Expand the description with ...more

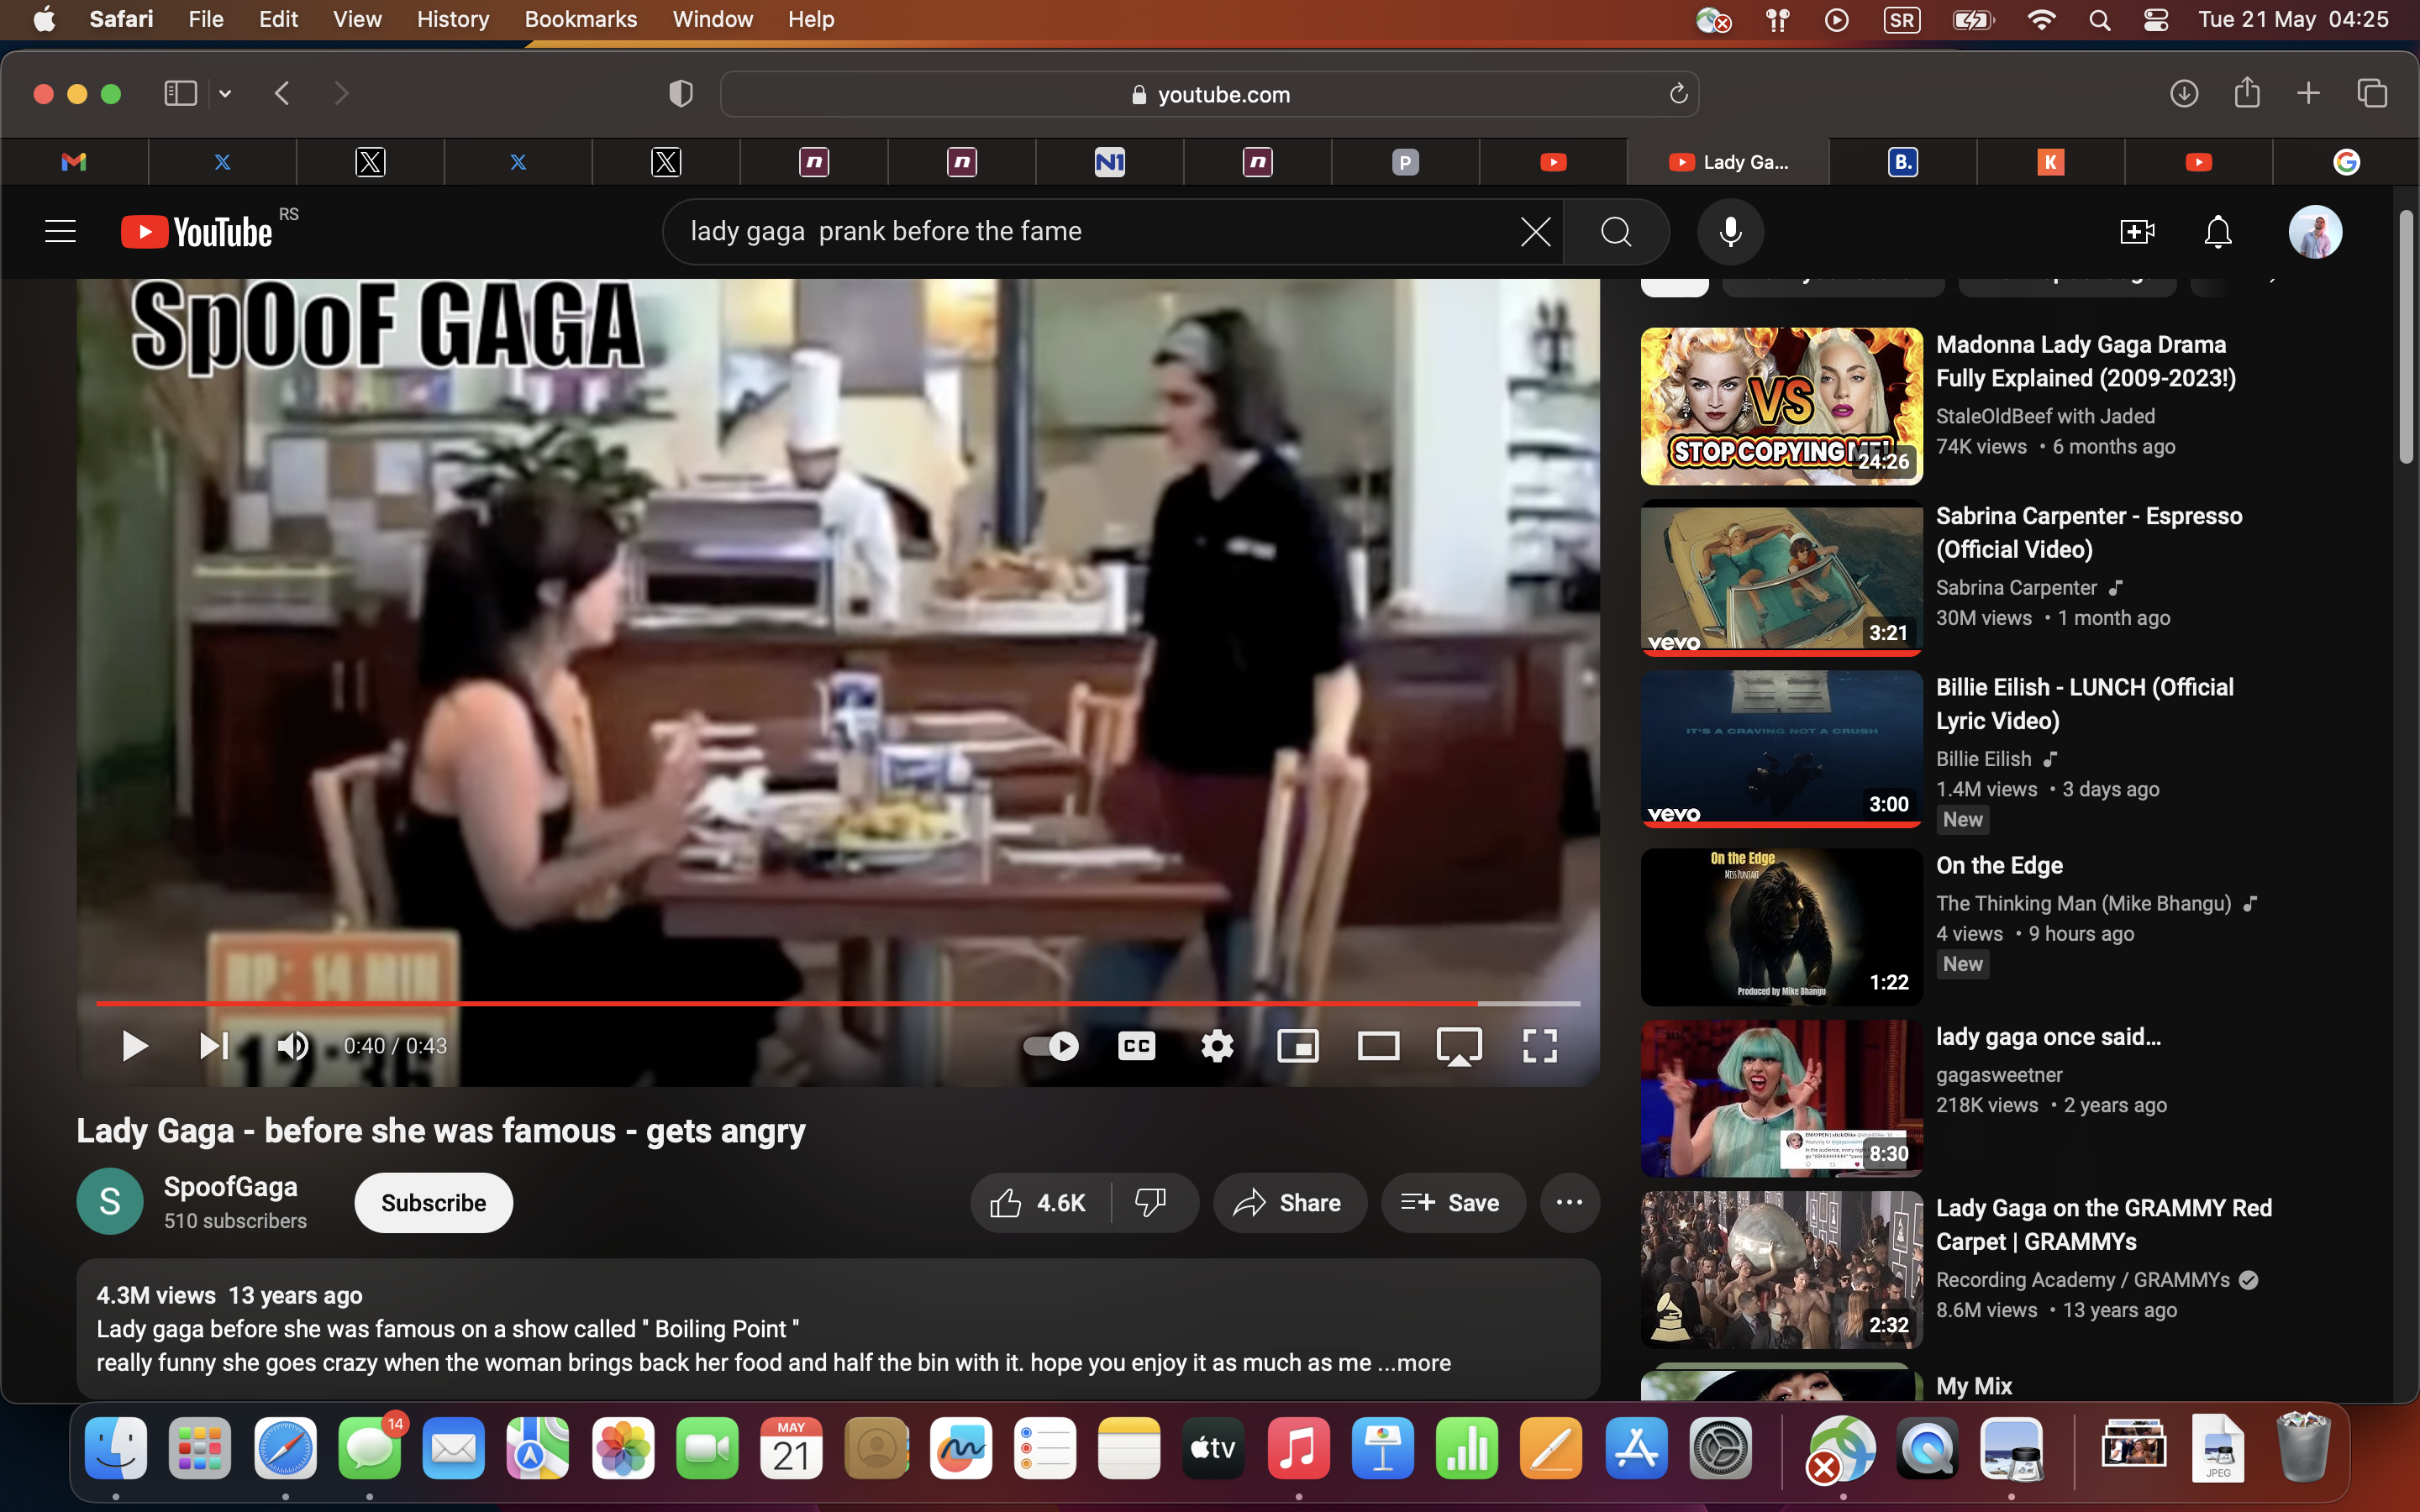tap(1414, 1363)
